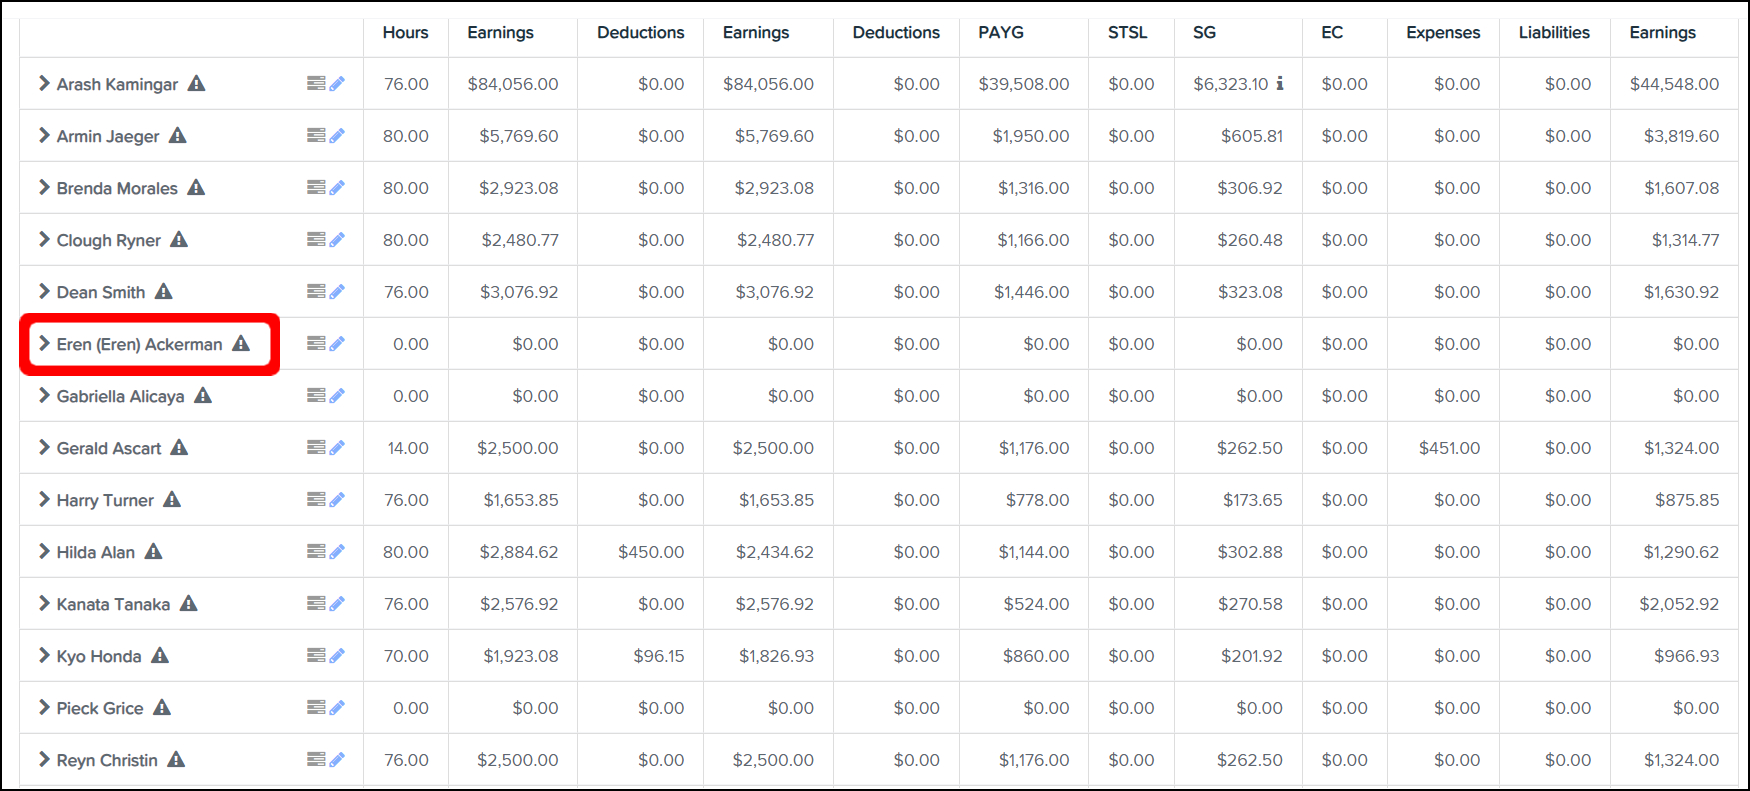The image size is (1750, 791).
Task: Click the PAYG column header
Action: 1001,33
